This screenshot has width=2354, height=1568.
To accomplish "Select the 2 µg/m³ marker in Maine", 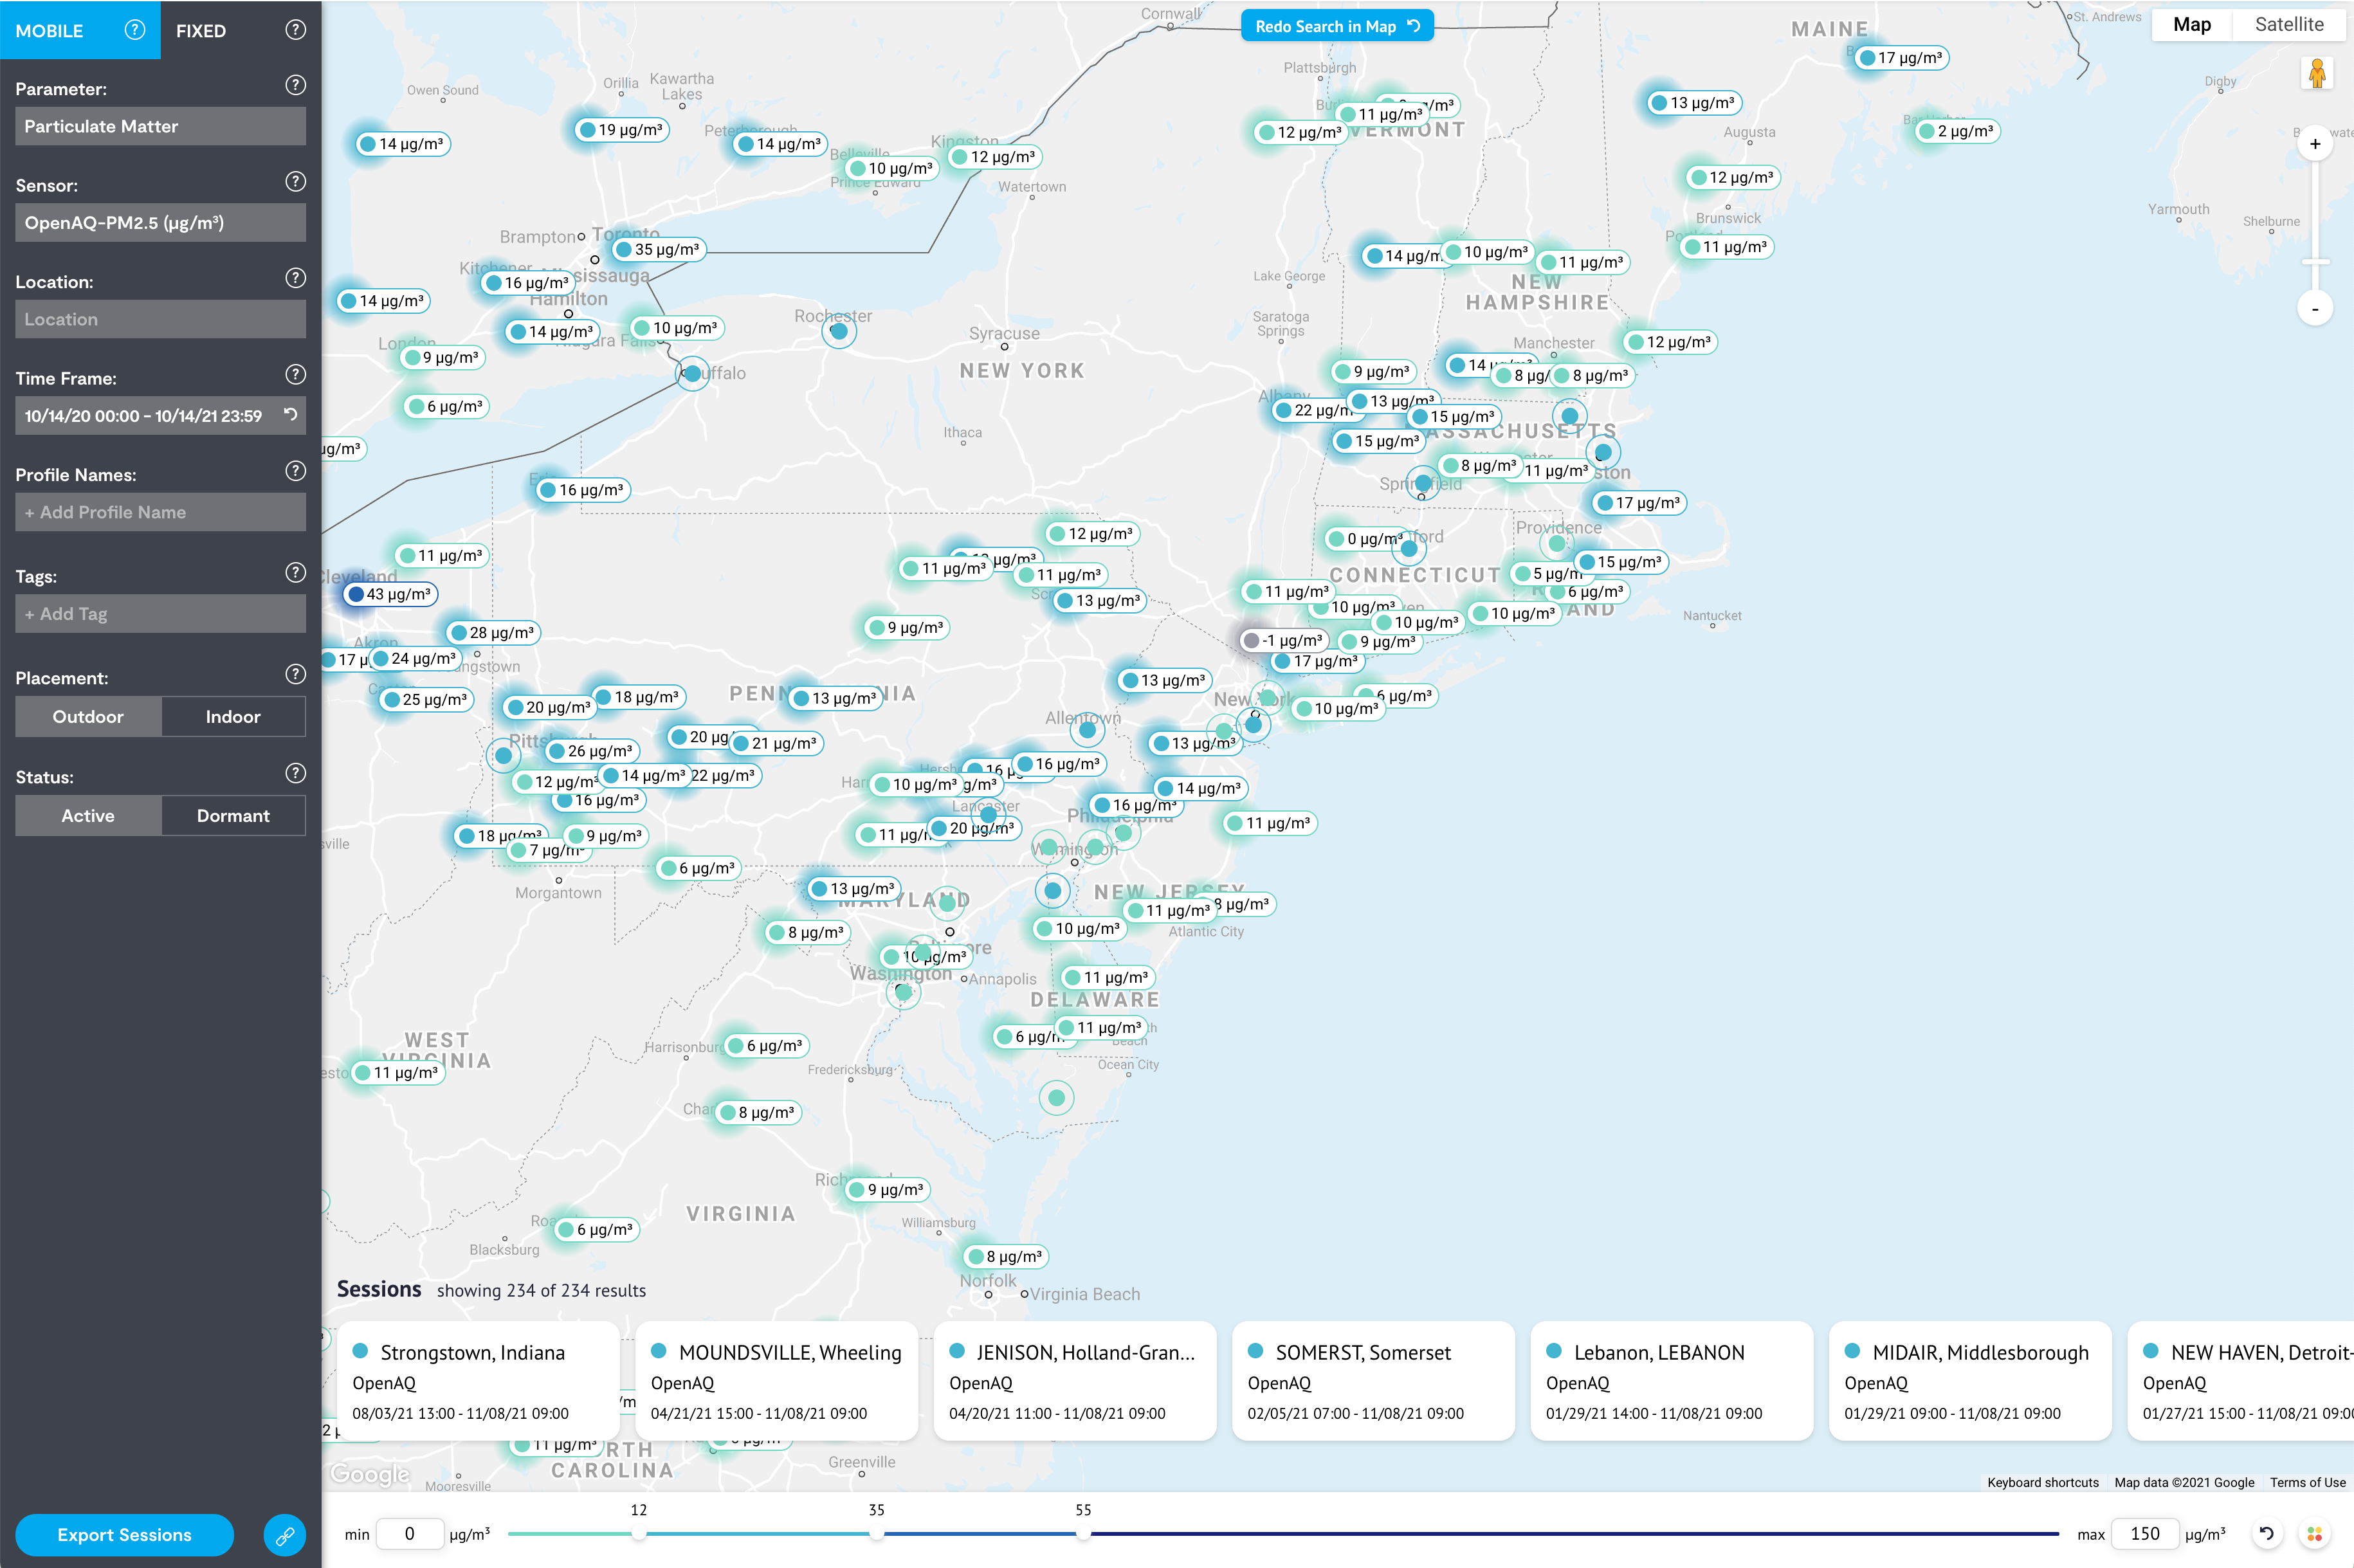I will 1957,131.
